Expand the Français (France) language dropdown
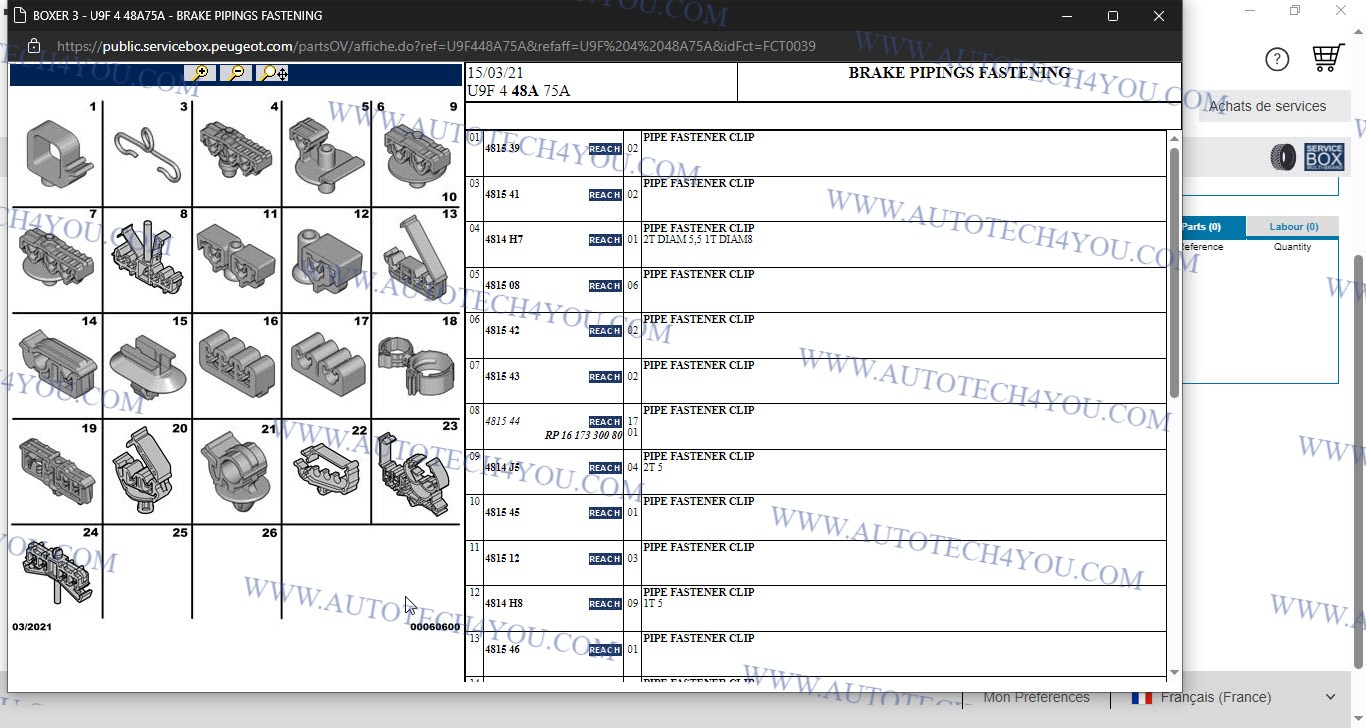Image resolution: width=1366 pixels, height=728 pixels. [x=1236, y=697]
